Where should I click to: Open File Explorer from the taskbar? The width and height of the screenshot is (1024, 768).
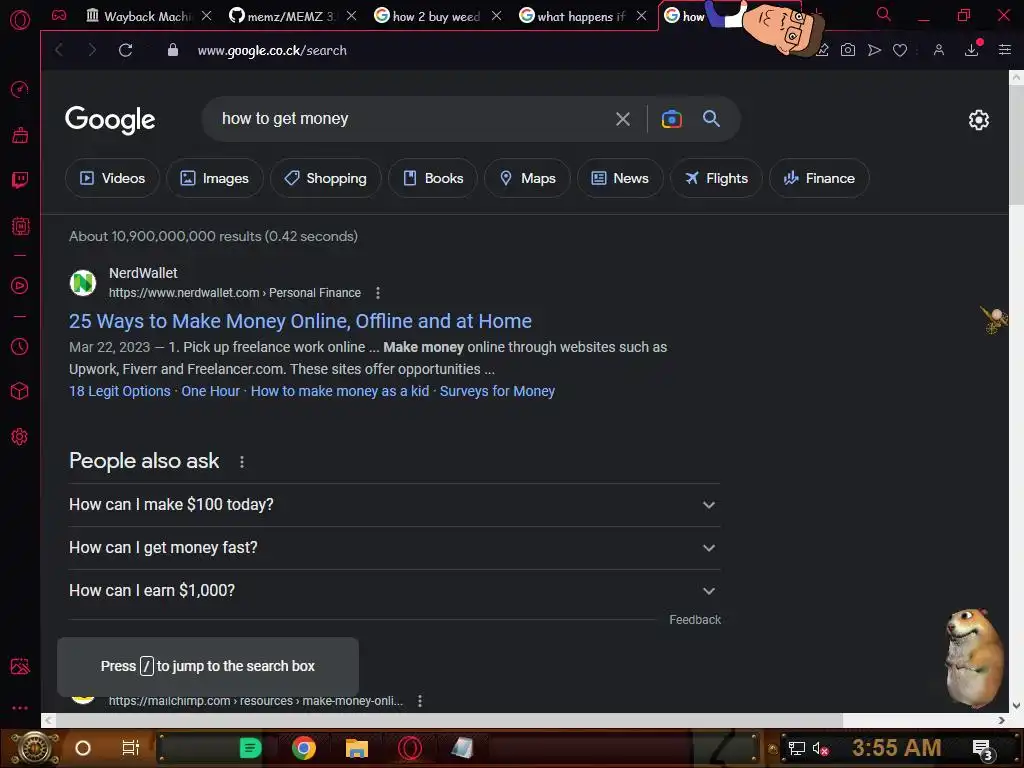pyautogui.click(x=357, y=748)
